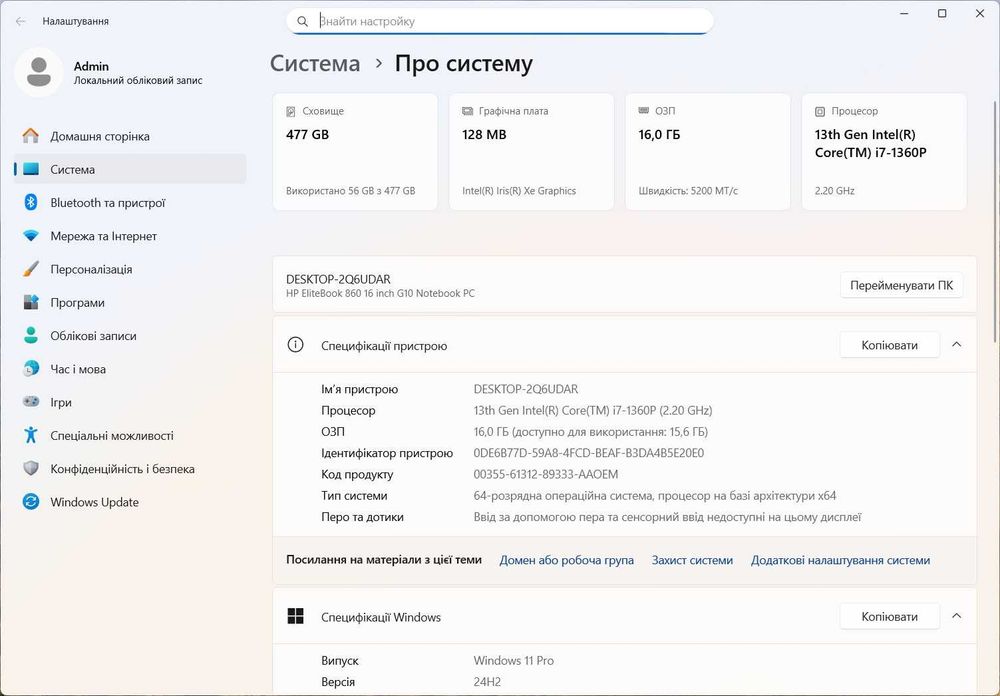Click the Мережа та Інтернет Wi-Fi icon
This screenshot has width=1000, height=696.
pyautogui.click(x=31, y=236)
